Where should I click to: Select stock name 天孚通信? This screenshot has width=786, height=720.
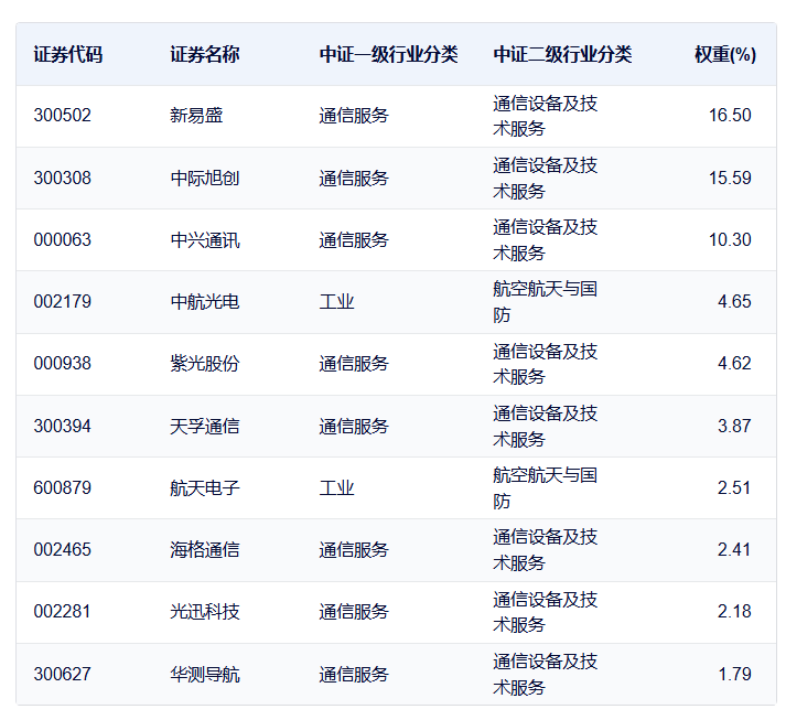click(x=205, y=426)
